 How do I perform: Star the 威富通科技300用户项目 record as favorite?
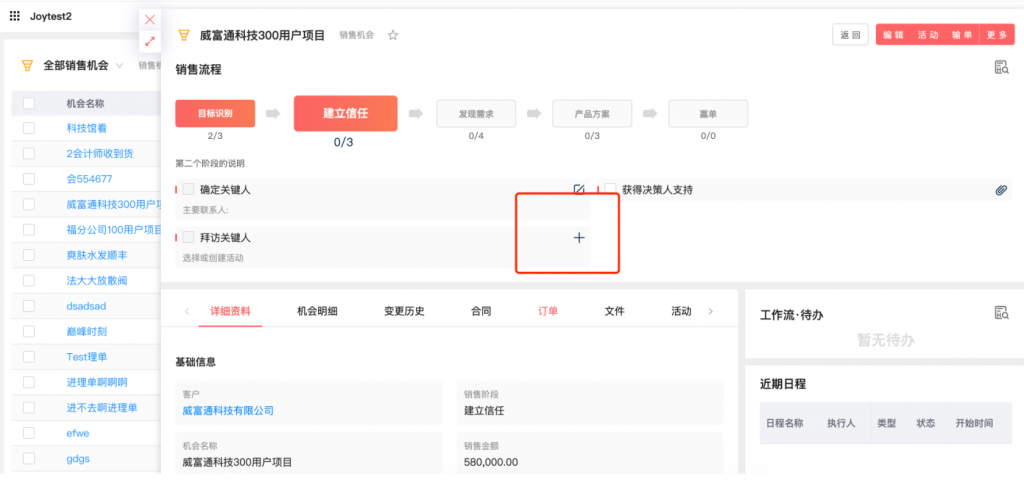point(393,35)
